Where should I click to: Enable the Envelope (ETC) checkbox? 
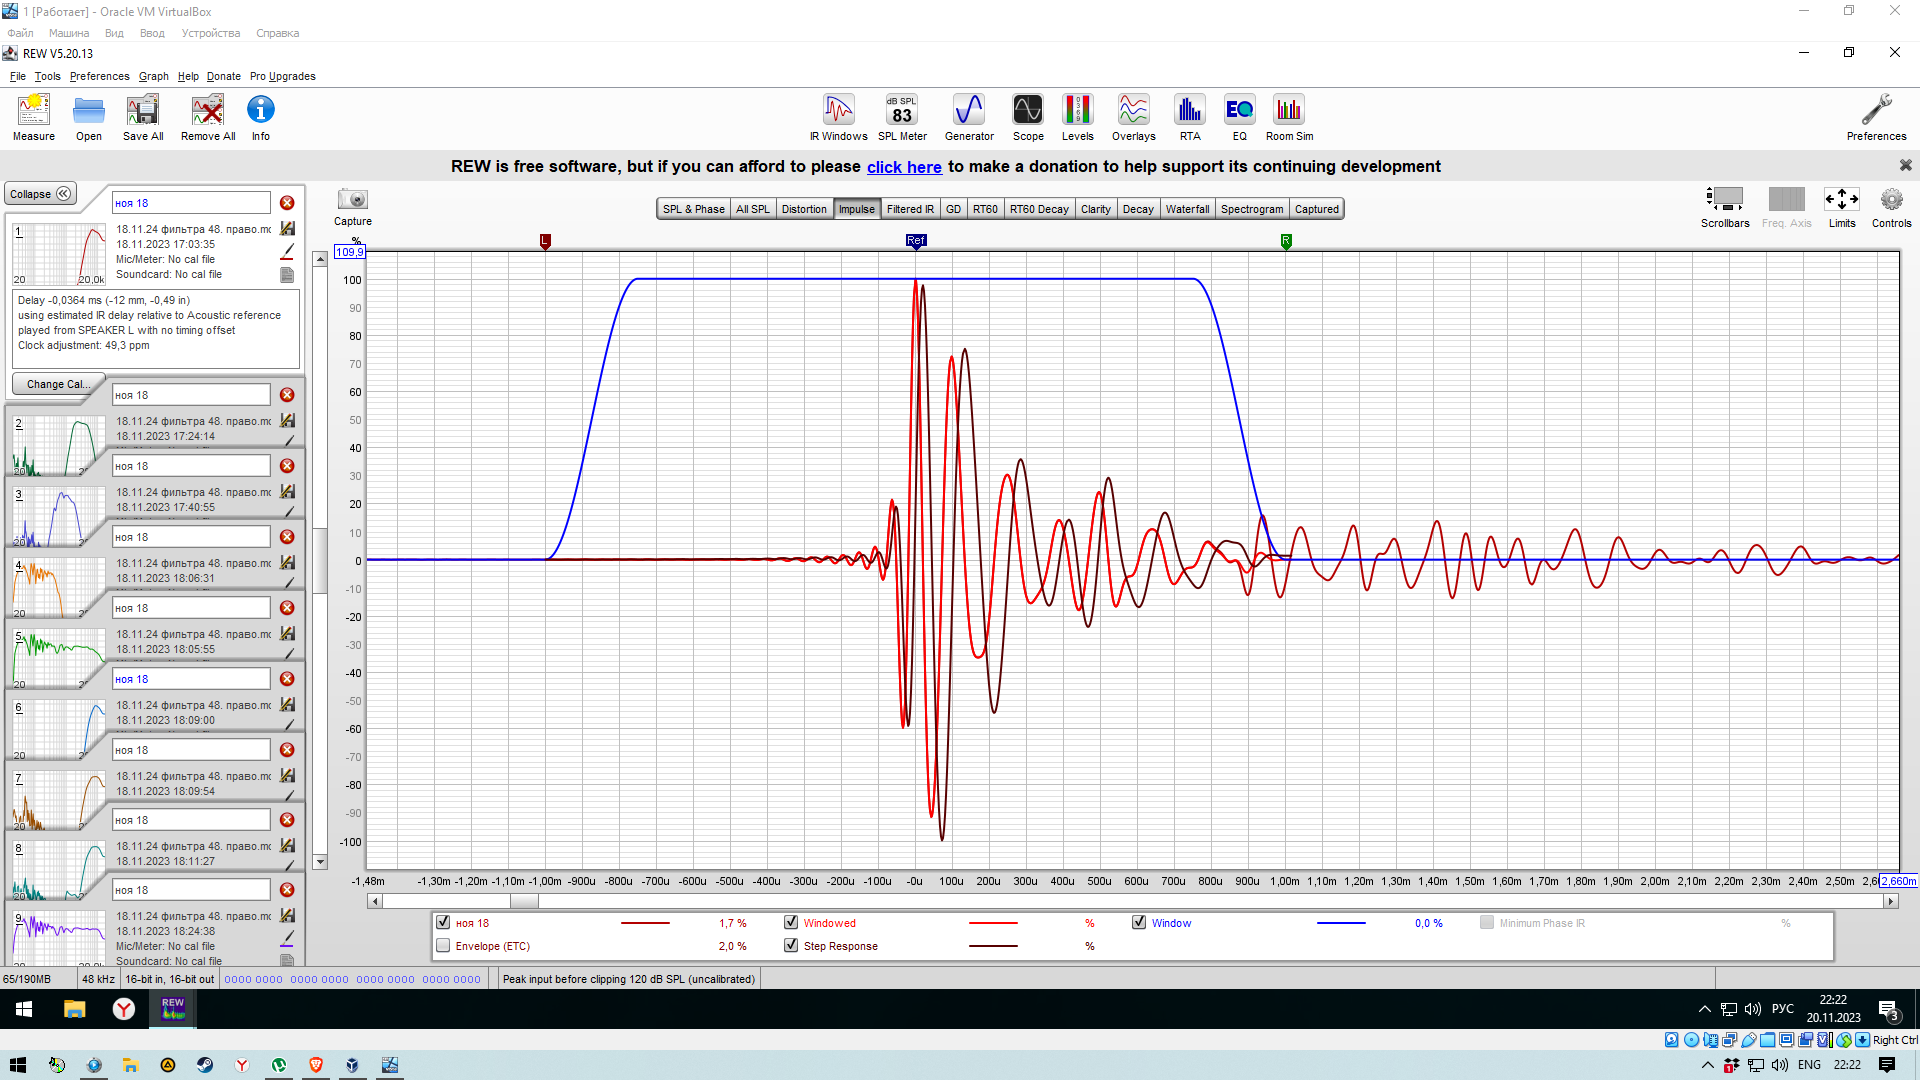coord(443,946)
